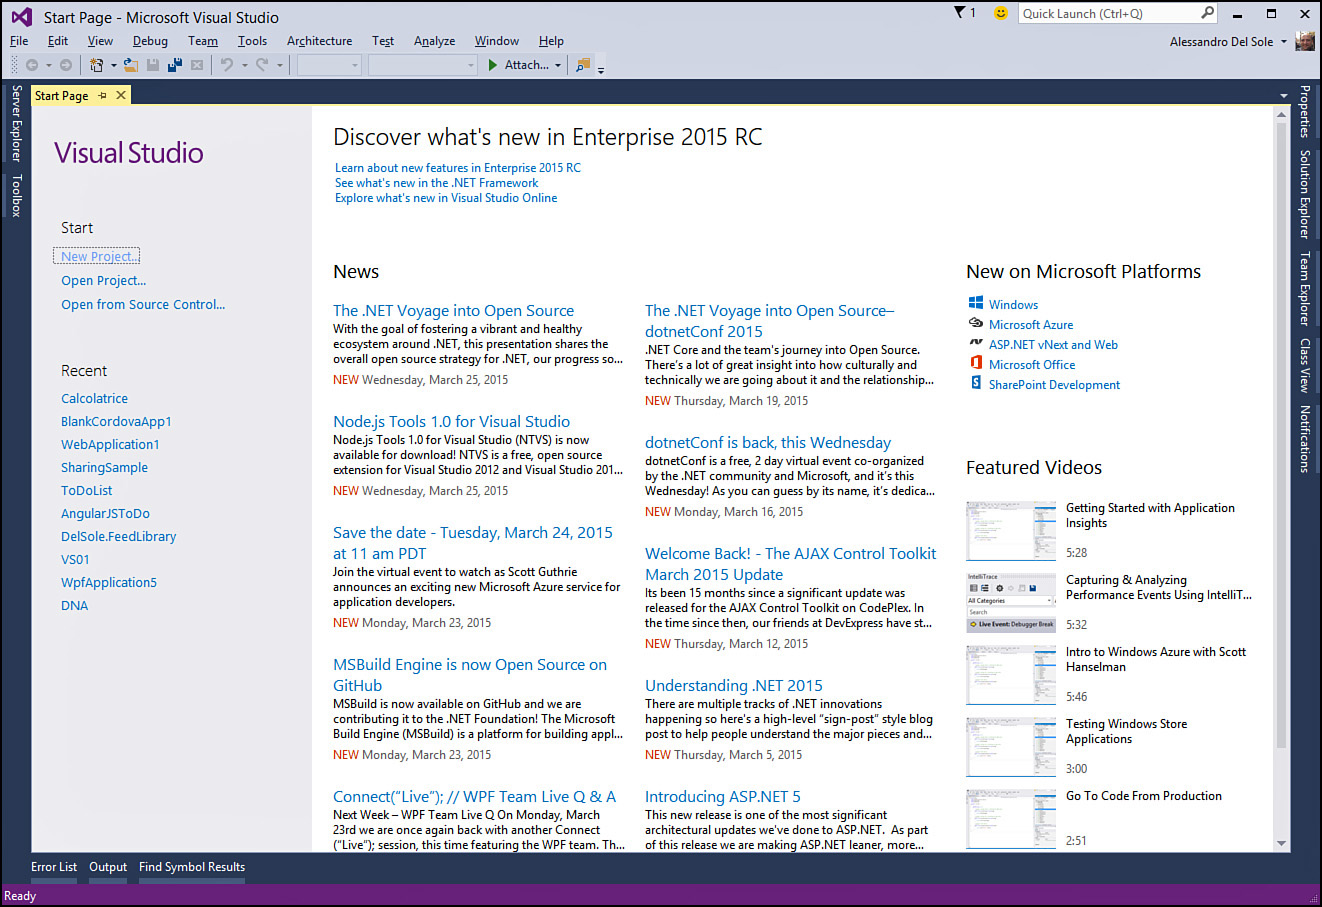1322x907 pixels.
Task: Click the Redo toolbar icon
Action: 262,65
